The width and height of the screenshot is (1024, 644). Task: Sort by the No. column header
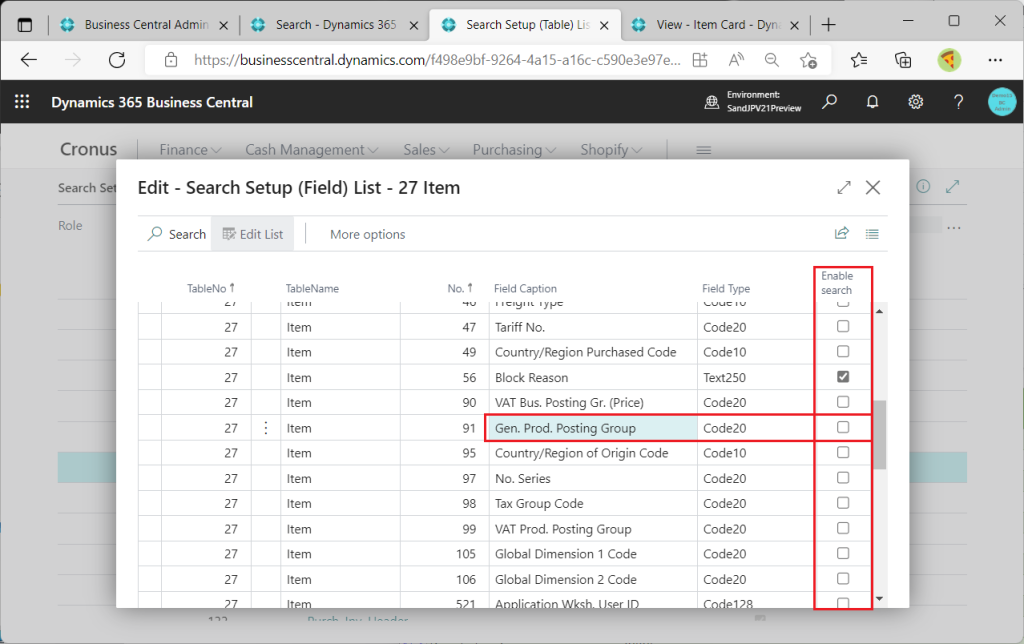pyautogui.click(x=460, y=288)
